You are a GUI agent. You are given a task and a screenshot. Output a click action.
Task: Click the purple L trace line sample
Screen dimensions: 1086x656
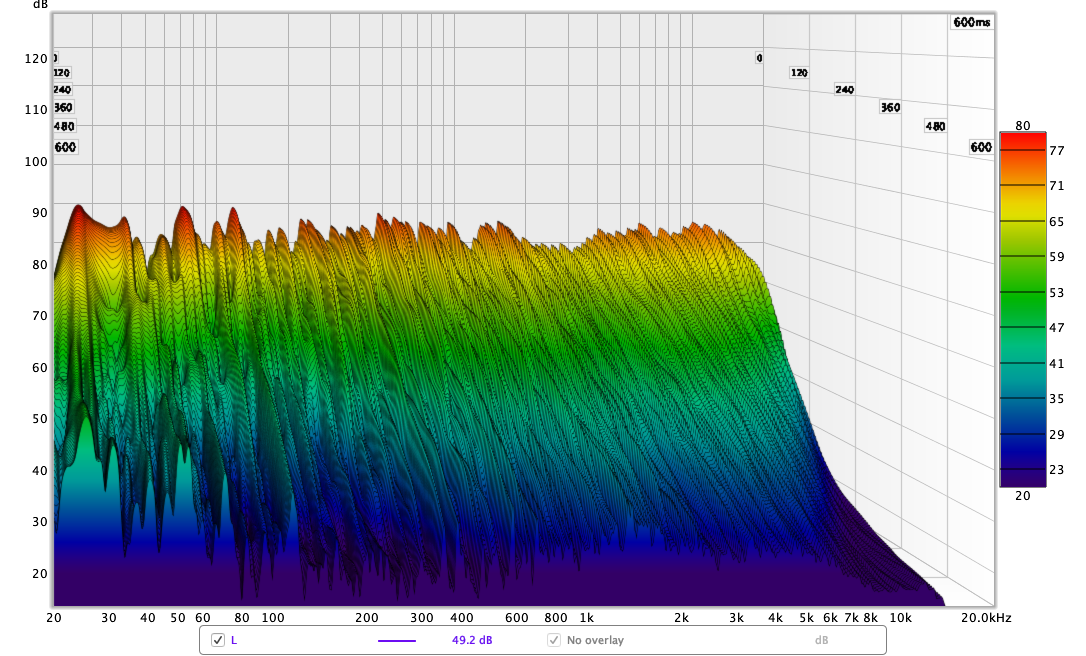tap(396, 640)
